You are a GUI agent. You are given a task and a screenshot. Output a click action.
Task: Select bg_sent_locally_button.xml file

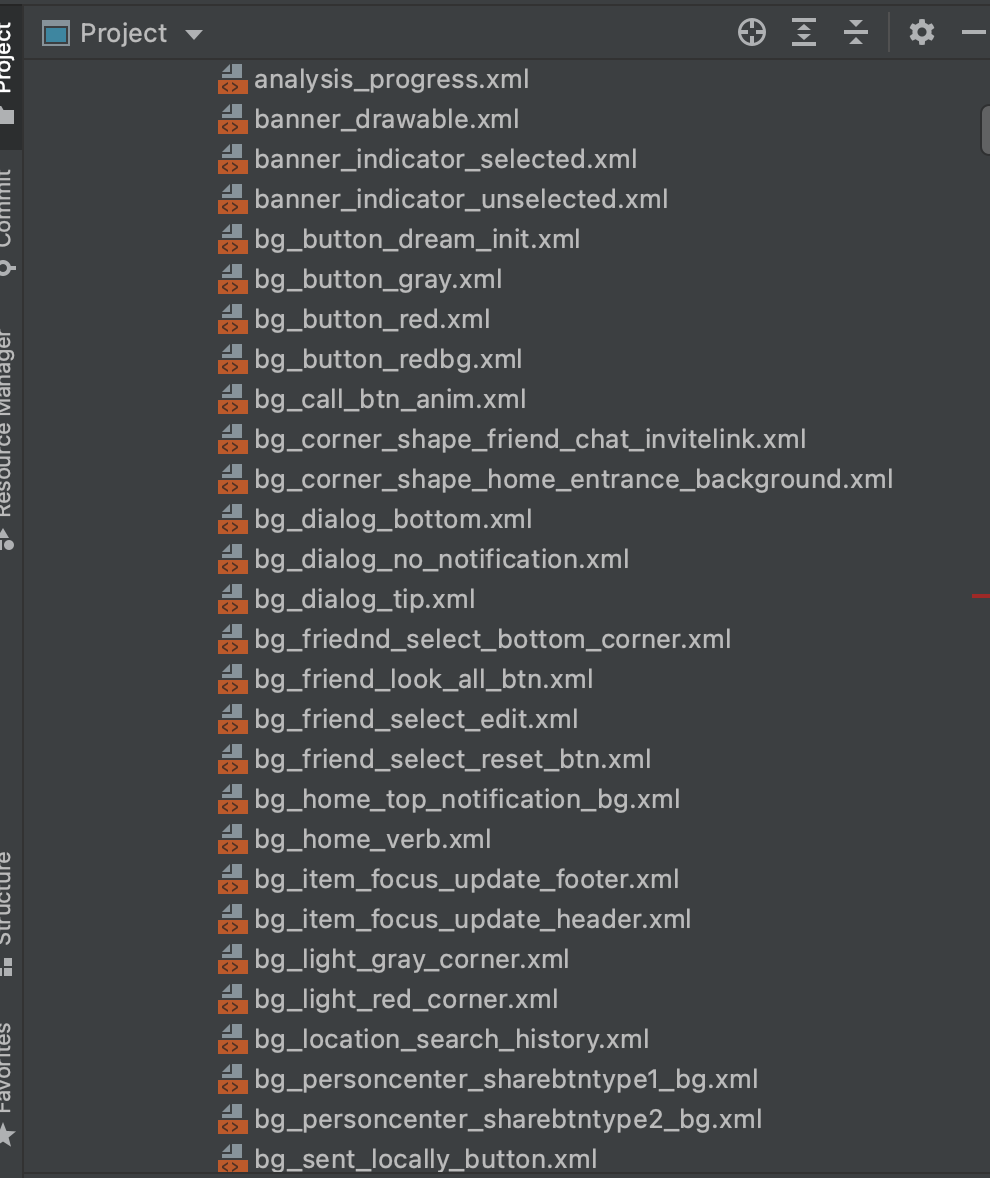tap(426, 1158)
